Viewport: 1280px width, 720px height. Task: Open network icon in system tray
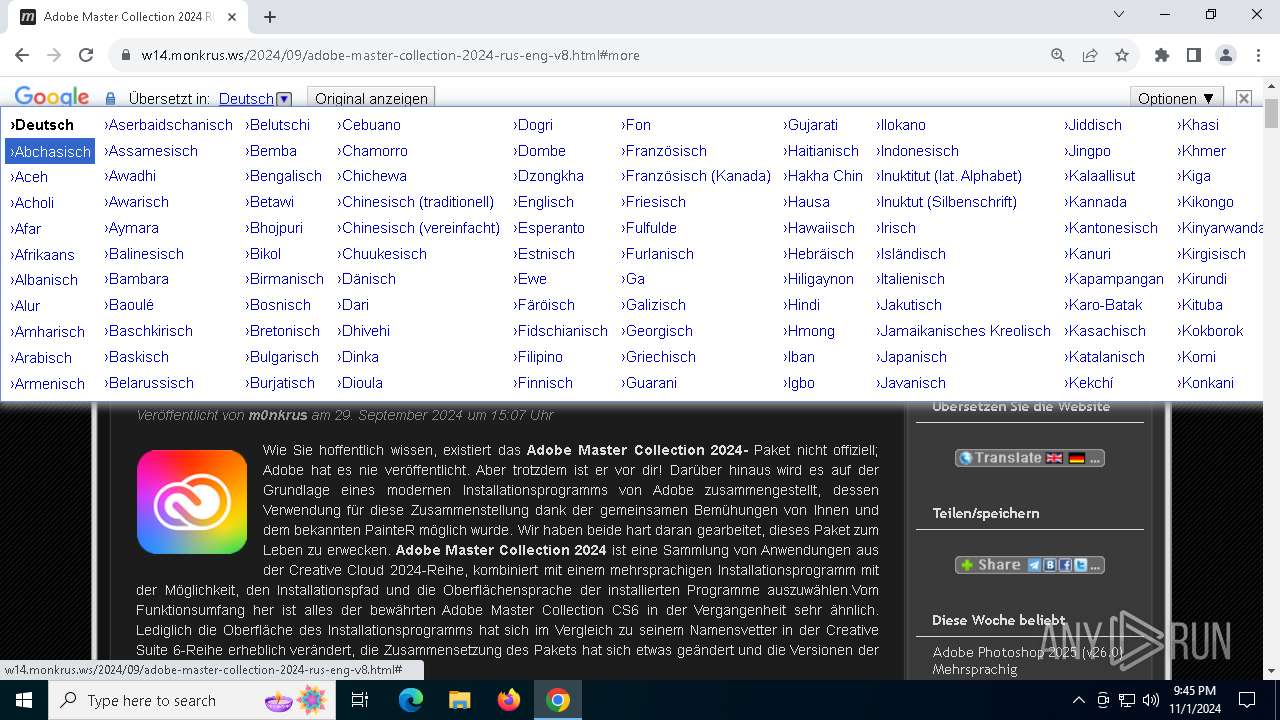click(x=1127, y=700)
